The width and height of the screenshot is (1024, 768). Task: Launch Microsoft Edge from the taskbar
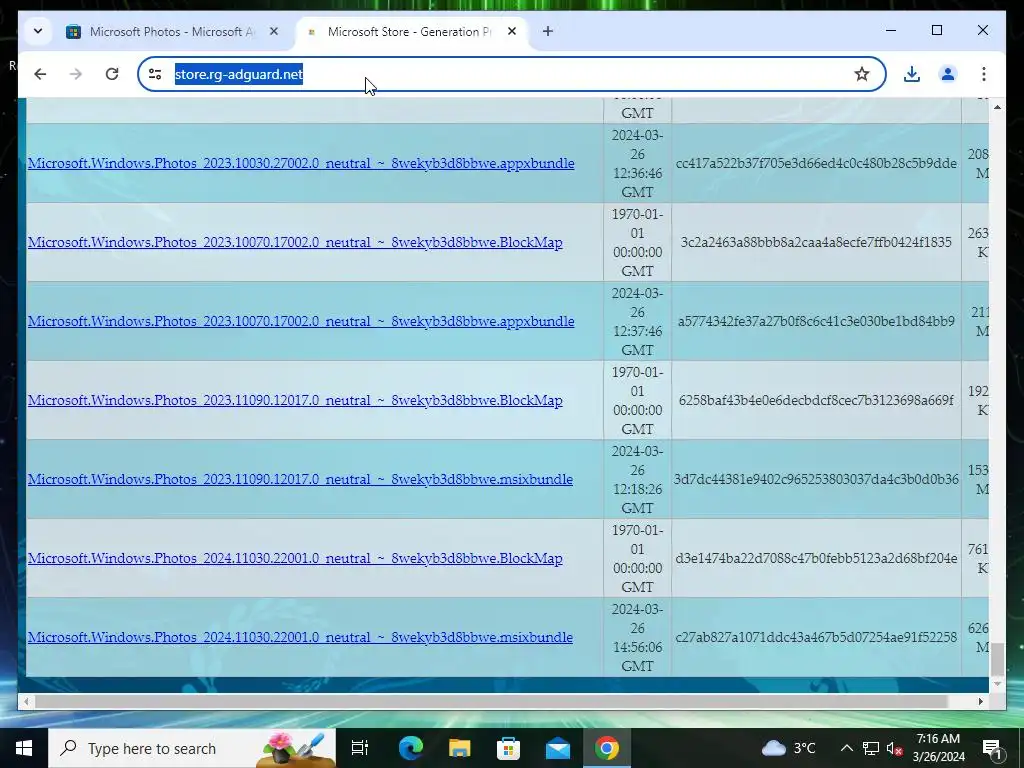click(411, 748)
